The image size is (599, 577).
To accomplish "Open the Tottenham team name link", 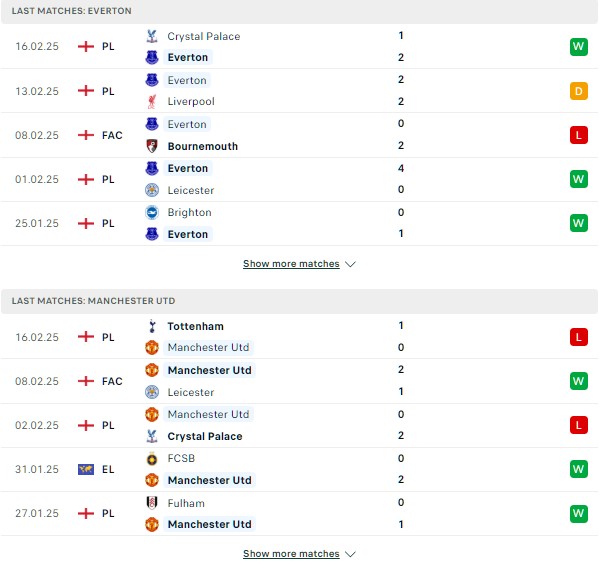I will [196, 326].
